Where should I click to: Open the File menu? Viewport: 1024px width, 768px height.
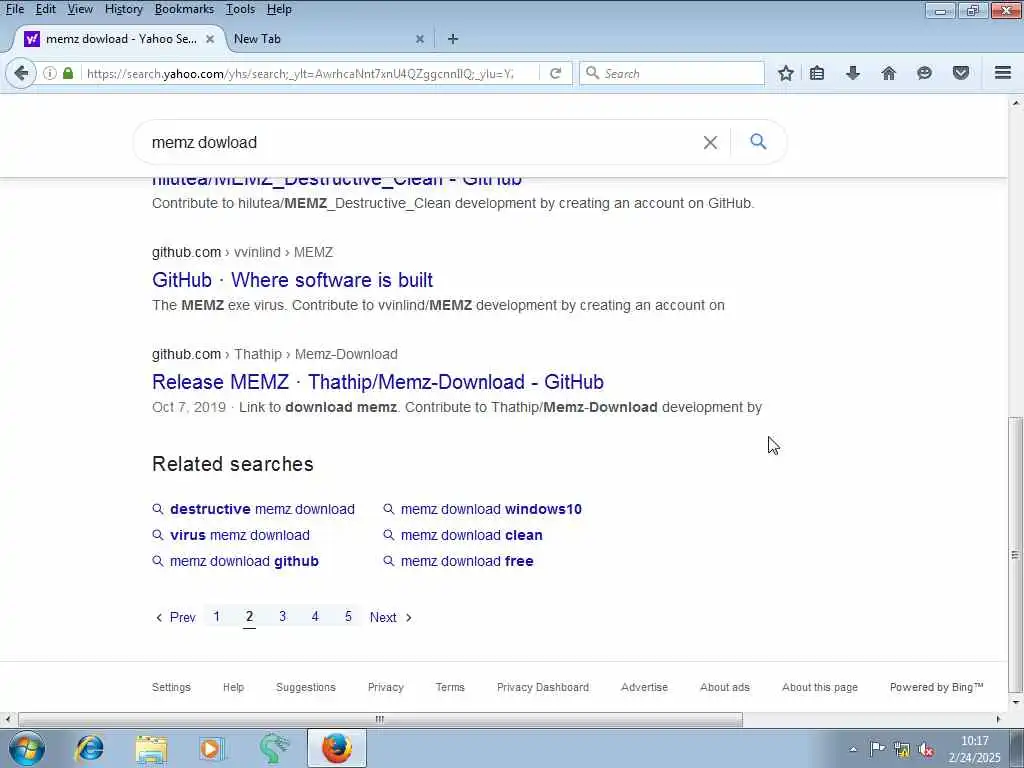coord(14,9)
